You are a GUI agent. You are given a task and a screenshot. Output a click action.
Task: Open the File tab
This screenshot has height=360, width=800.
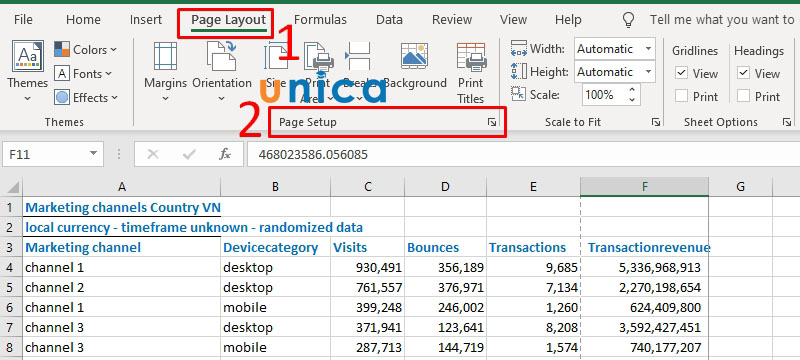click(23, 20)
